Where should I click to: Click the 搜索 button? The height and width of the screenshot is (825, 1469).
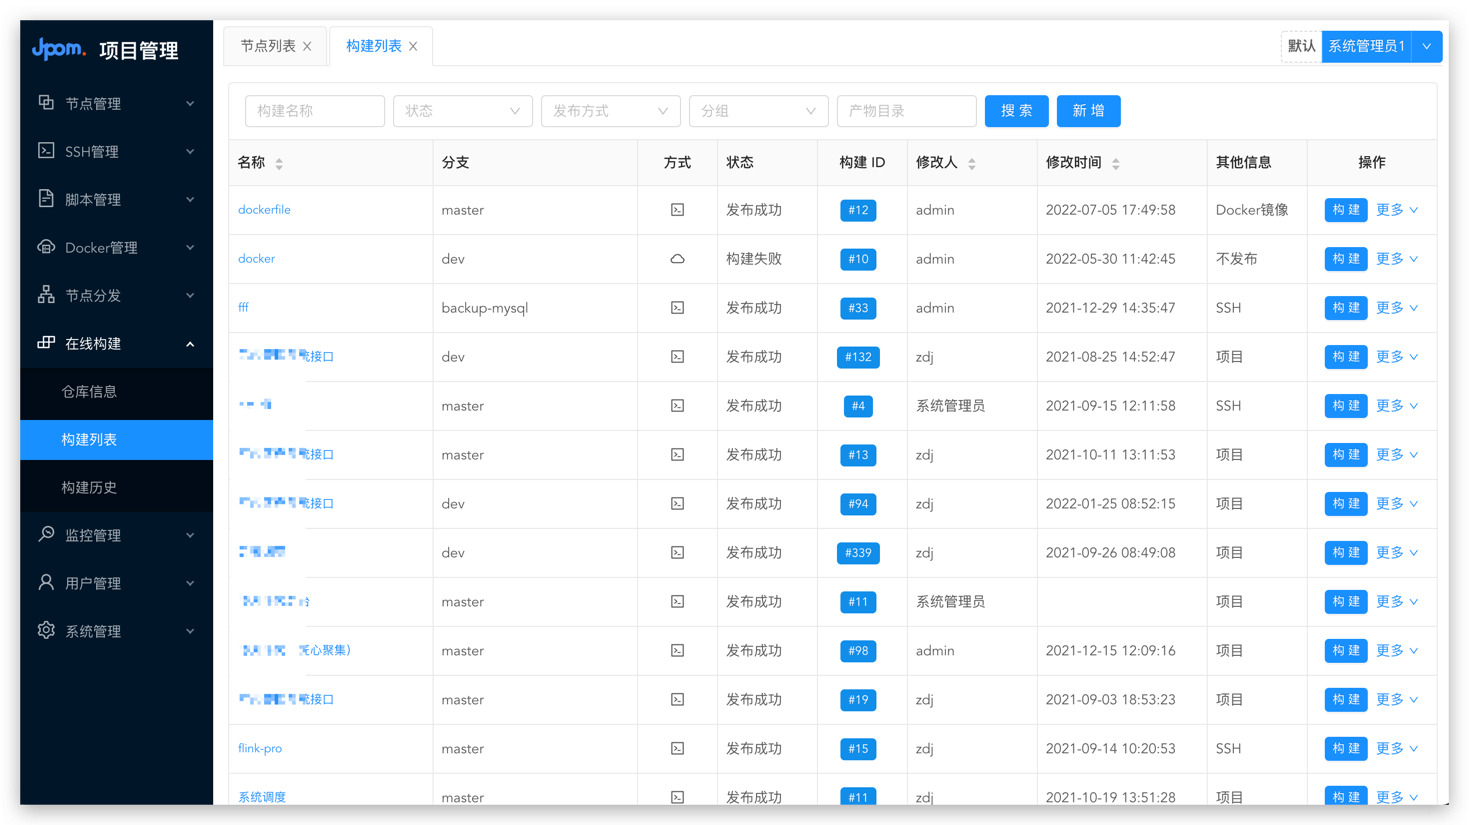click(x=1016, y=111)
